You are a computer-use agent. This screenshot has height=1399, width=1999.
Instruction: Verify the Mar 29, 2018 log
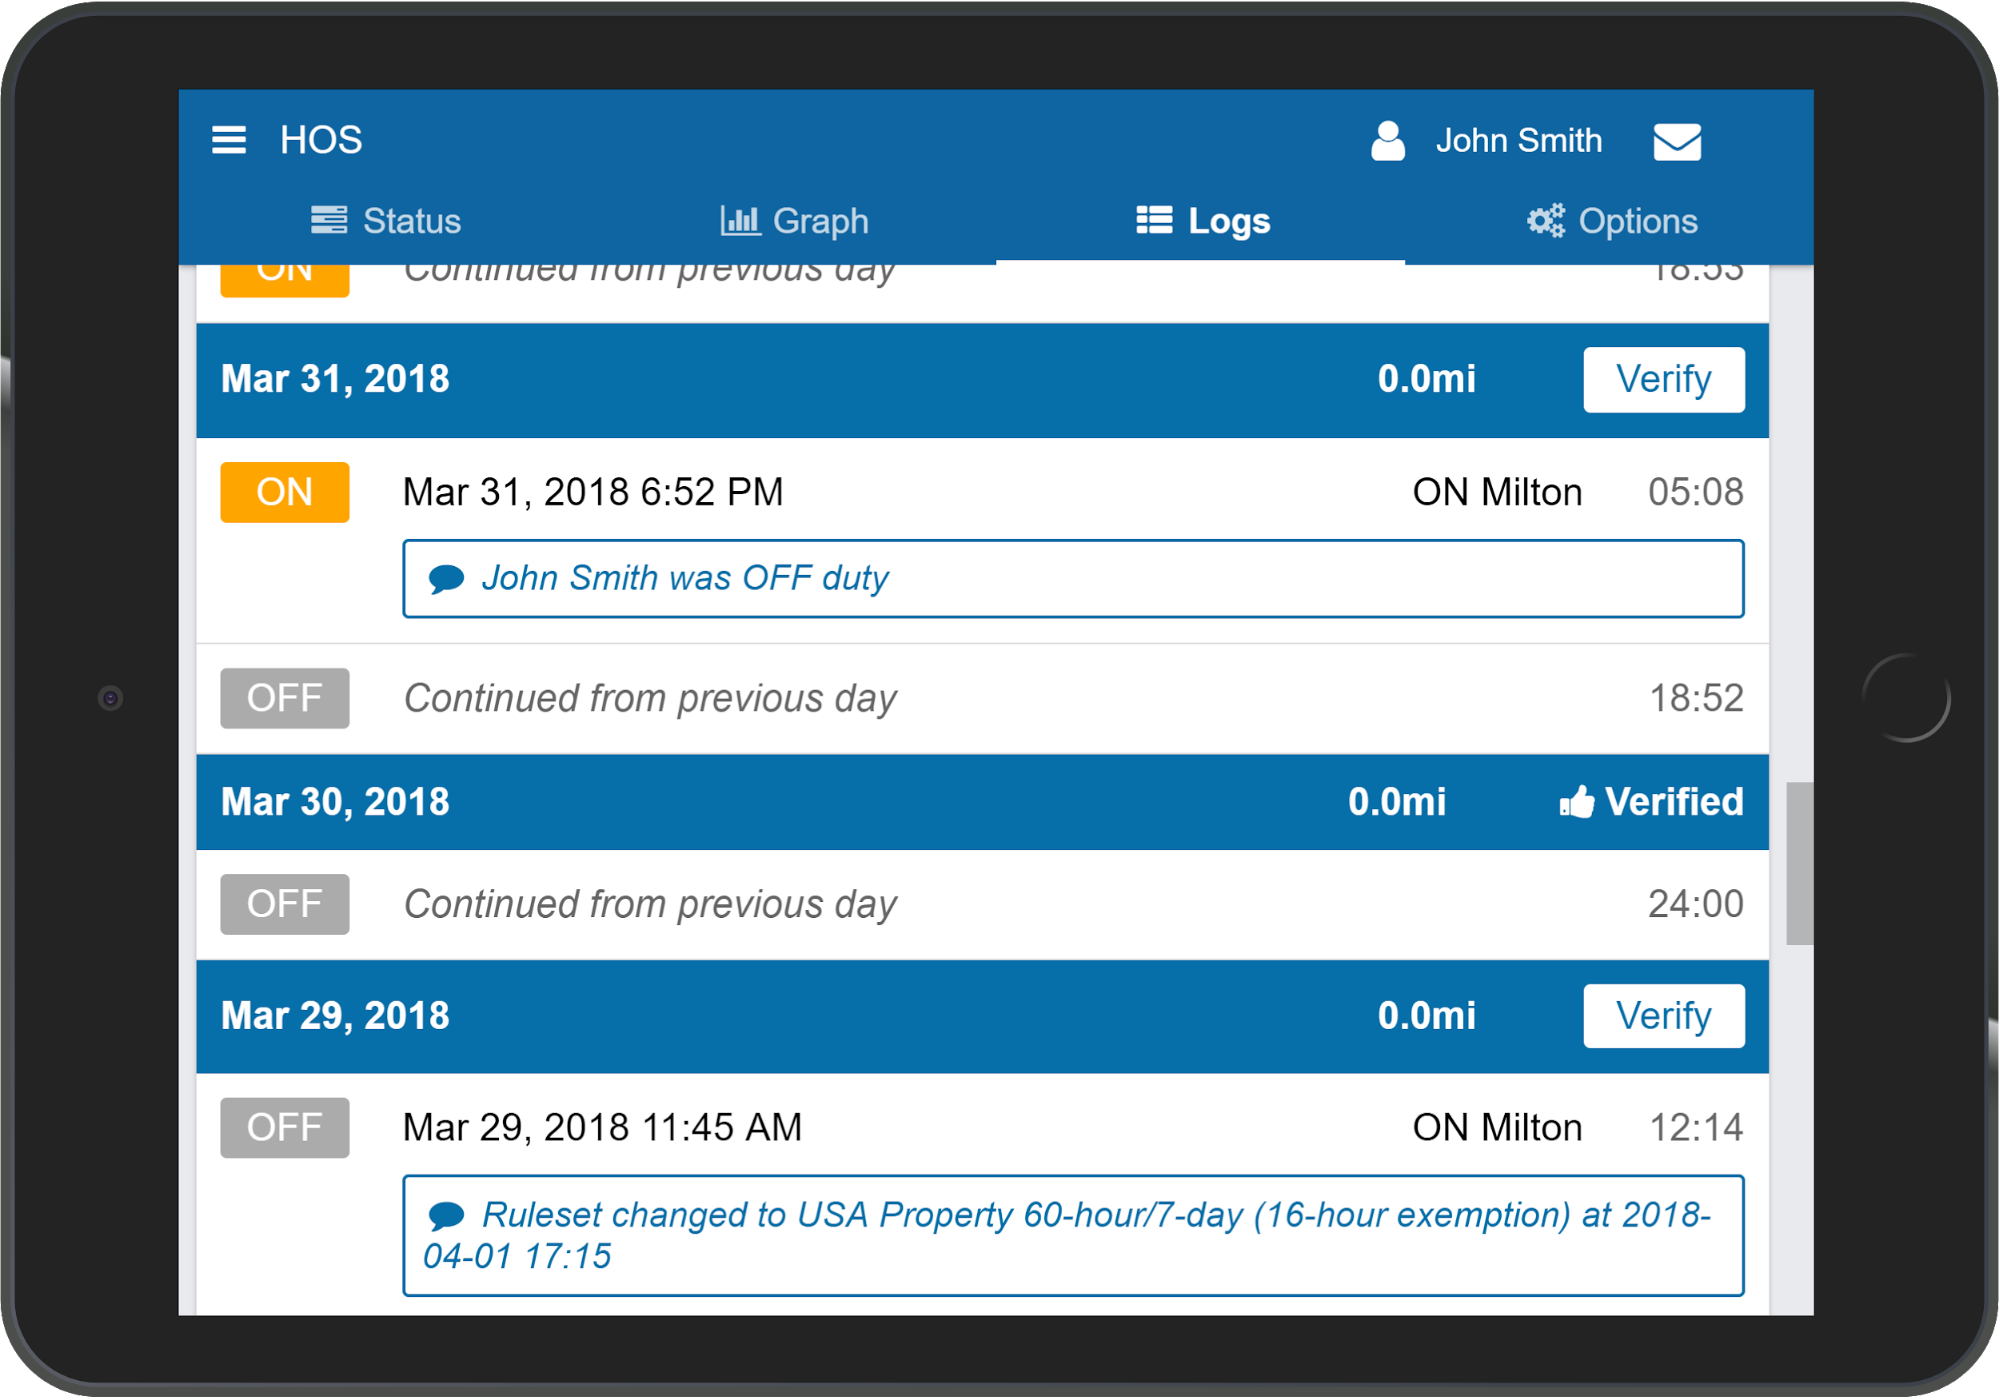coord(1664,1016)
